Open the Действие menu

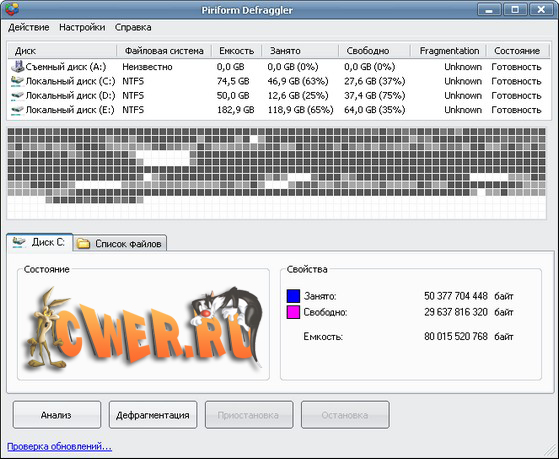tap(29, 27)
